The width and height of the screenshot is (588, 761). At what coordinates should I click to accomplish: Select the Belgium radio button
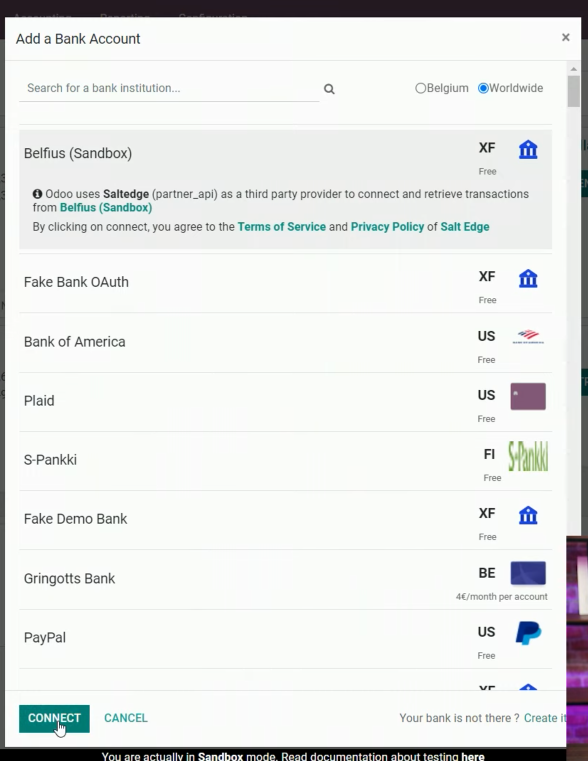click(421, 88)
